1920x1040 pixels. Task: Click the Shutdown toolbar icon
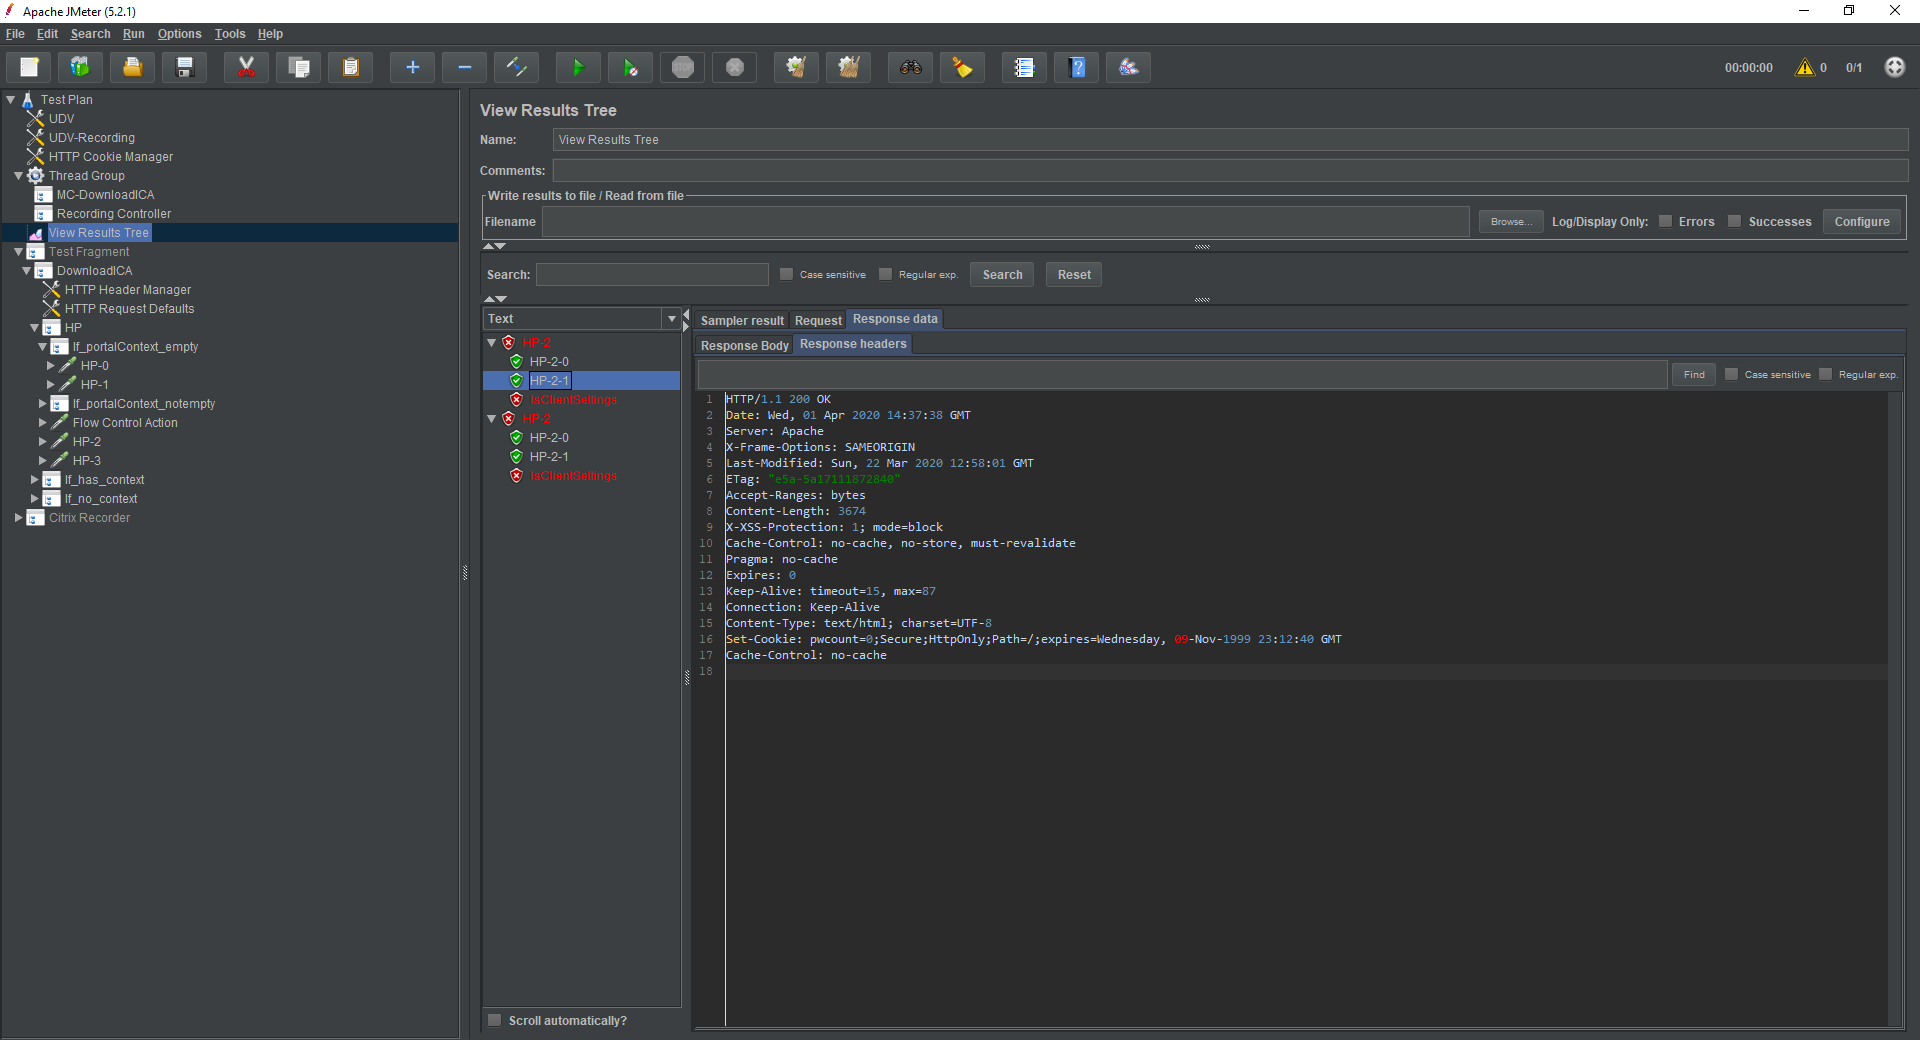[735, 67]
